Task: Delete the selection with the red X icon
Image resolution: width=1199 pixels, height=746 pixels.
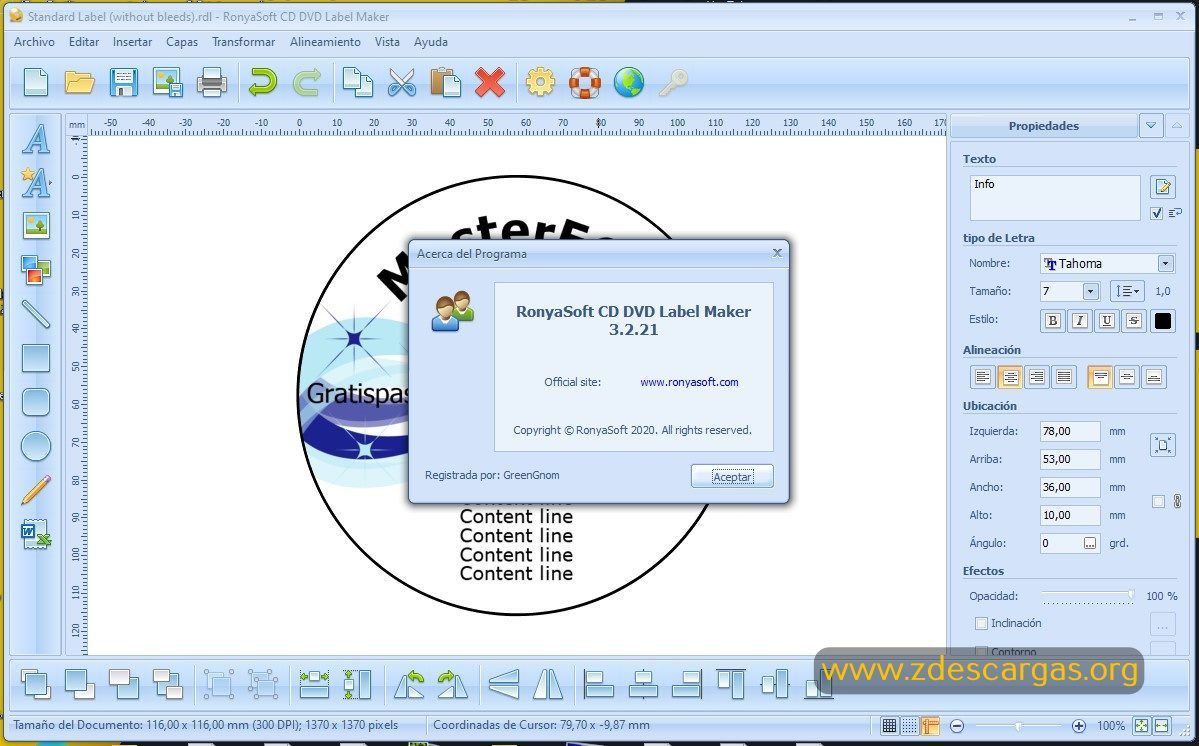Action: [489, 82]
